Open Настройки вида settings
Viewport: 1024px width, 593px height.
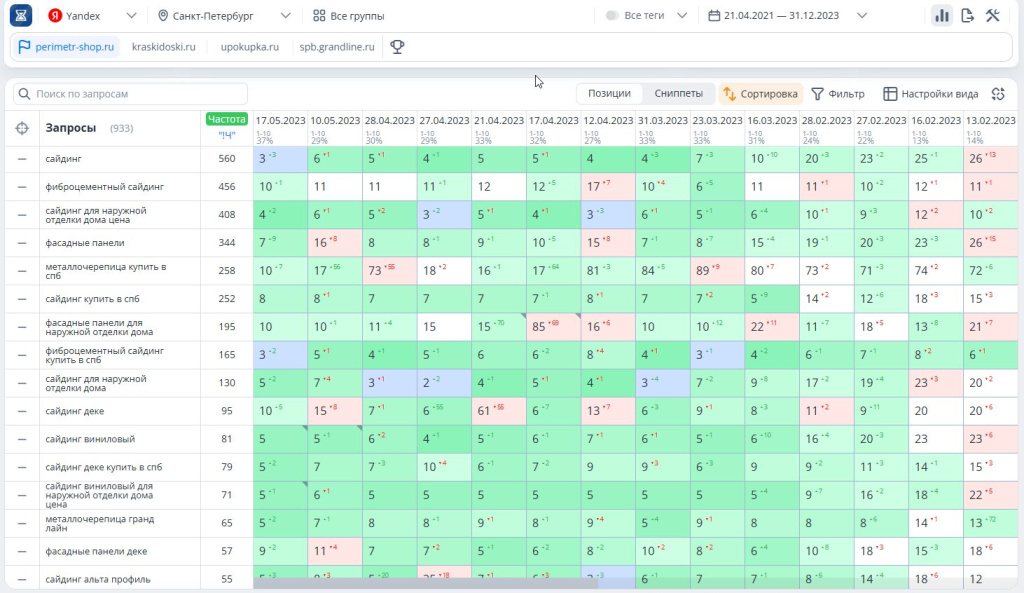930,94
